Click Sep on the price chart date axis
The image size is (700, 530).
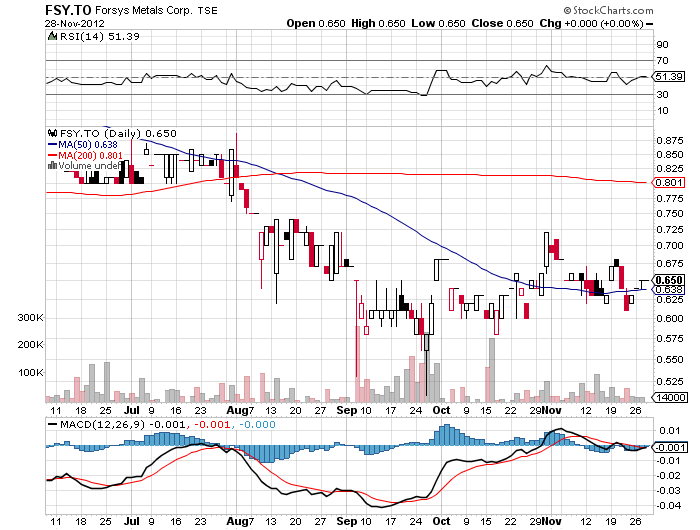(347, 410)
